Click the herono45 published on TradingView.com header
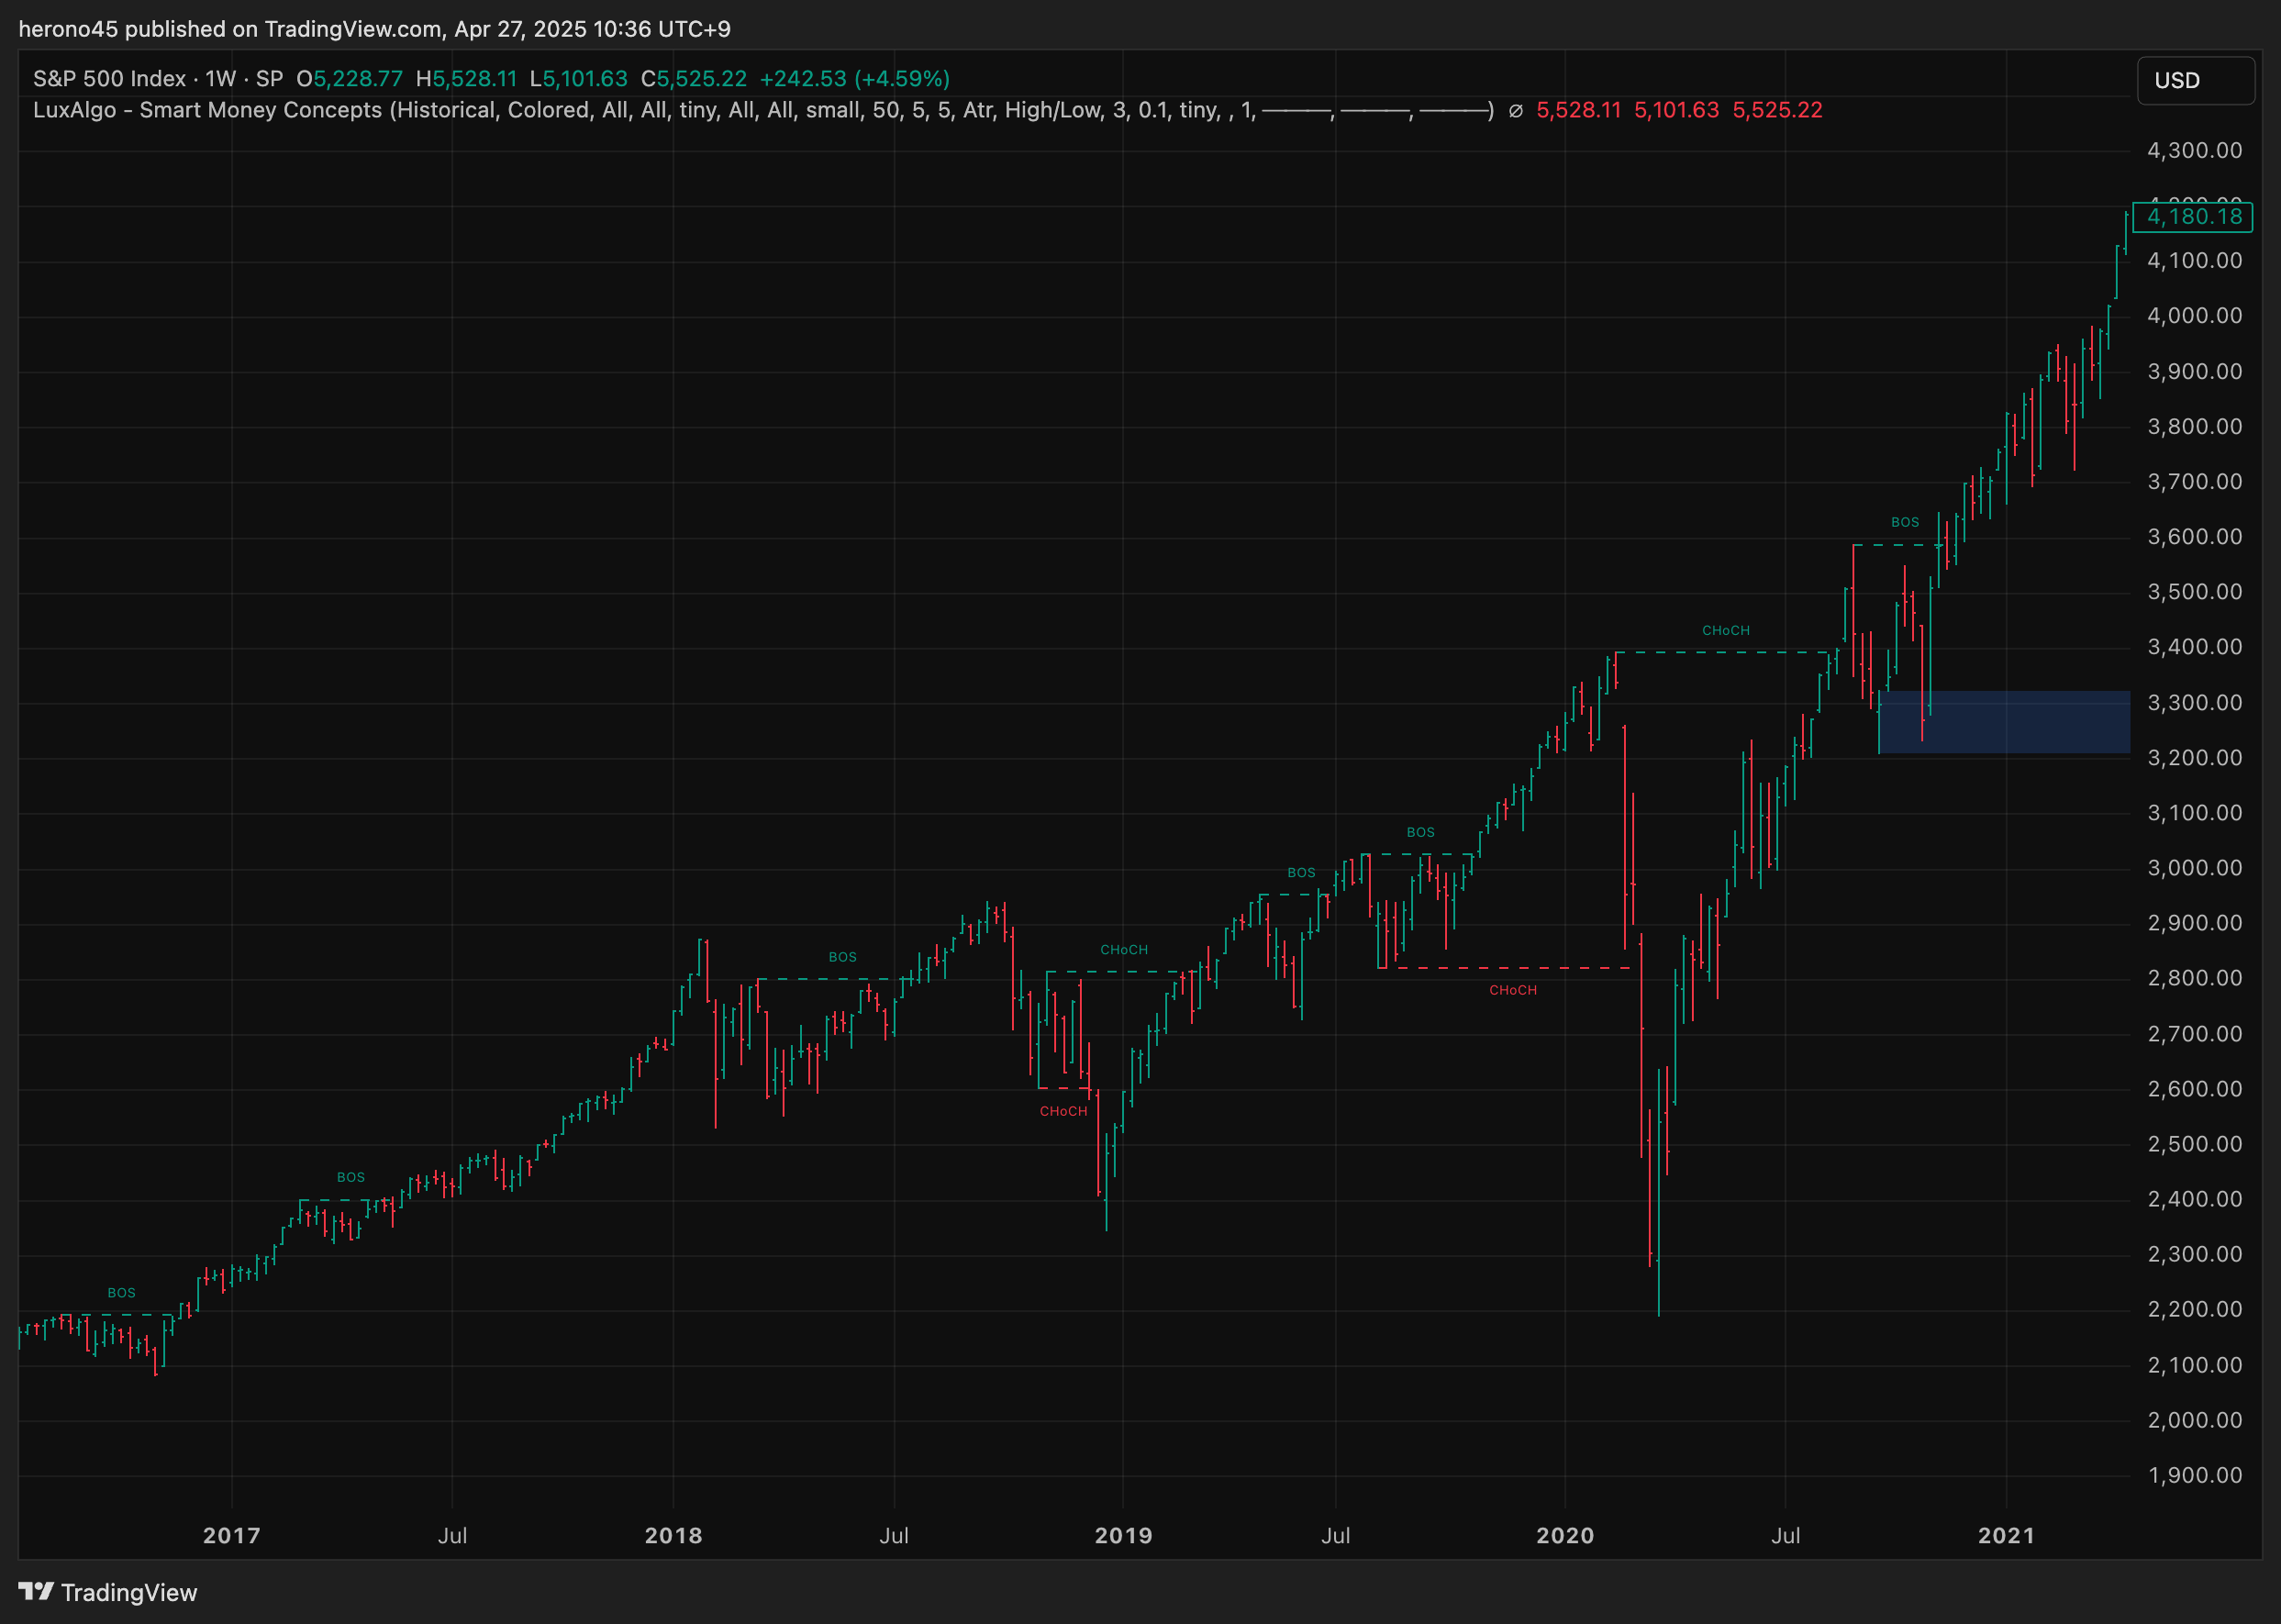 [374, 29]
